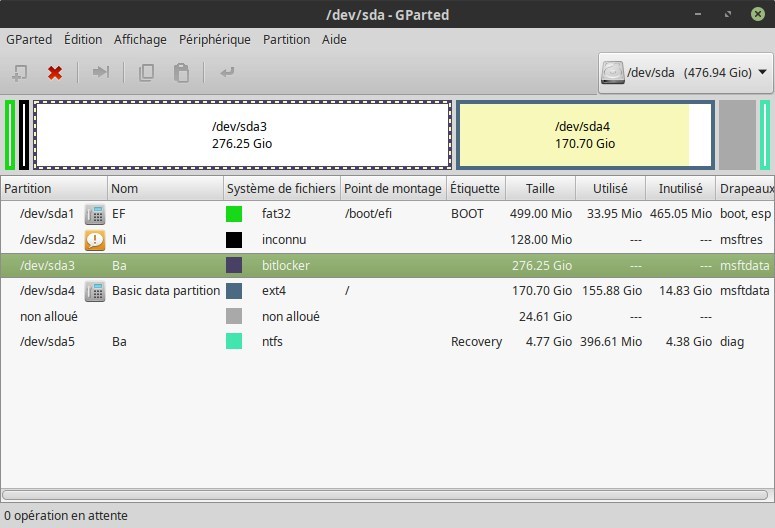The image size is (775, 528).
Task: Click the Resize/Move partition toolbar icon
Action: (x=101, y=72)
